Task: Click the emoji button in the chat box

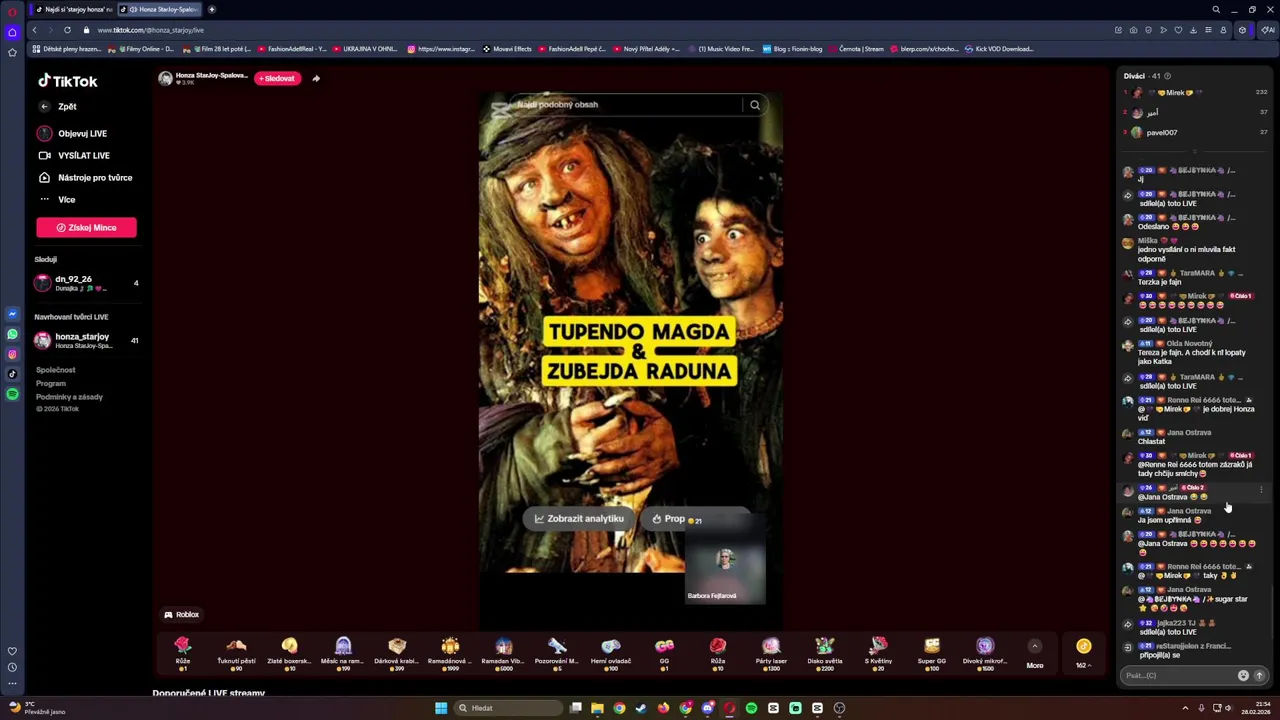Action: click(1243, 675)
